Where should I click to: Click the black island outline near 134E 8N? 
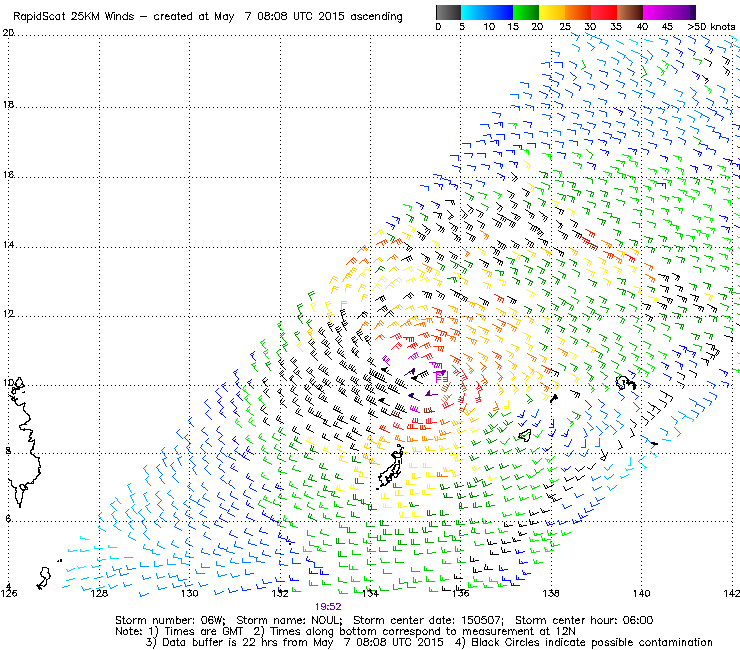392,466
